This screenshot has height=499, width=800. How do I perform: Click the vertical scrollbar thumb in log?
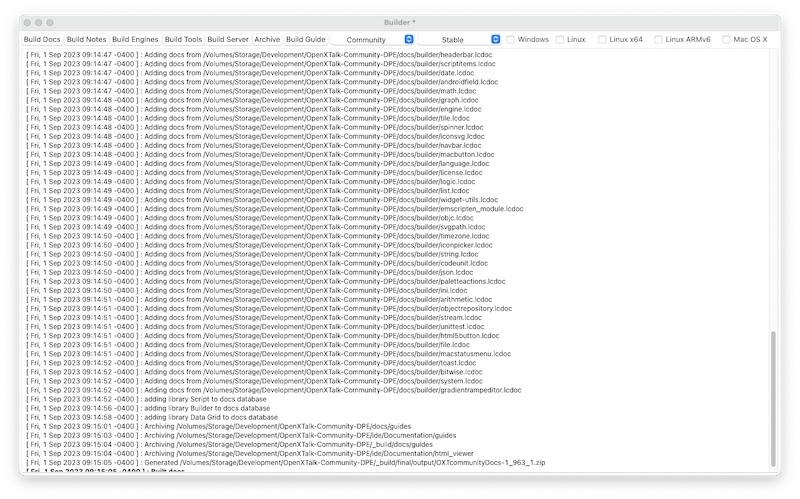pos(772,400)
